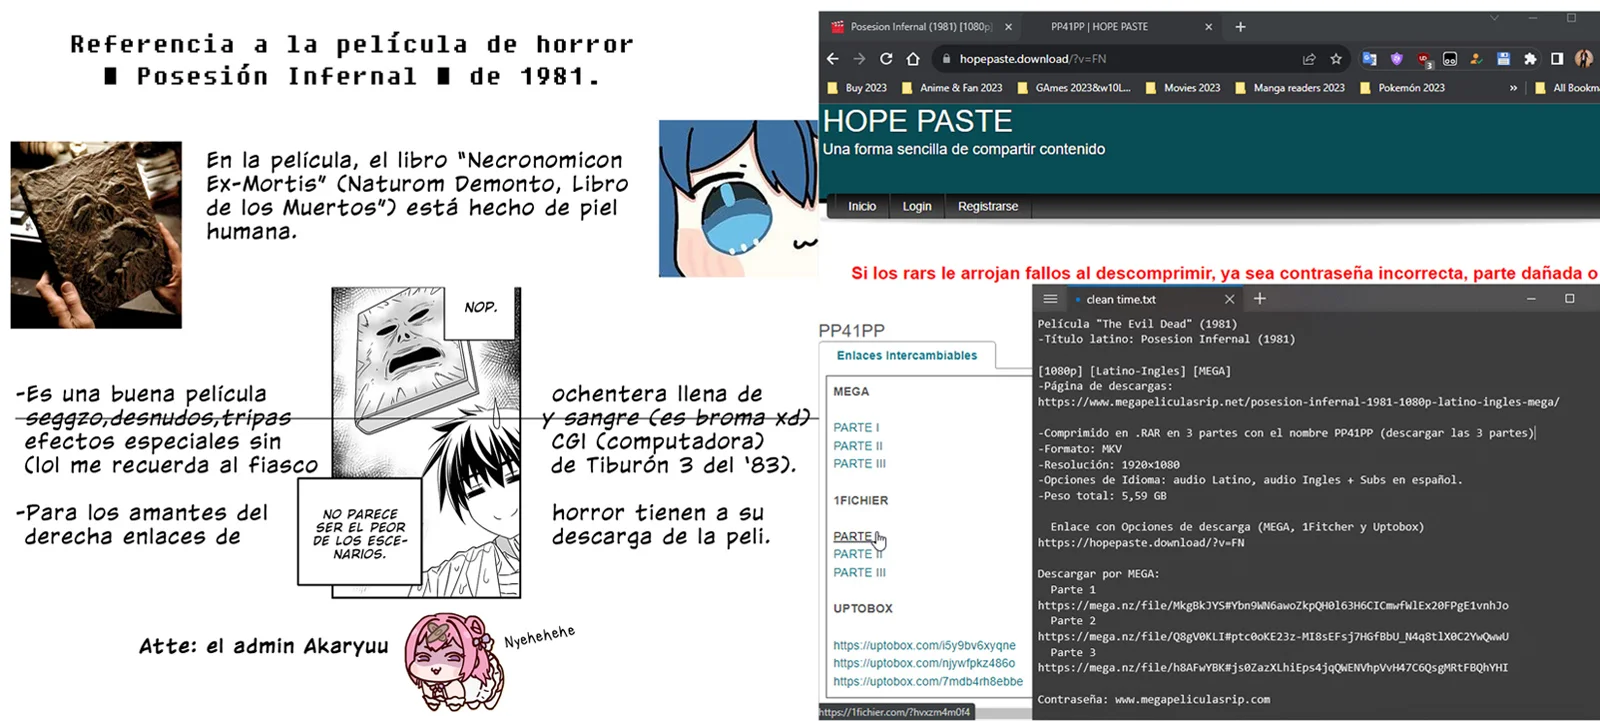Open the Google Translate extension icon
Viewport: 1600px width, 721px height.
tap(1369, 59)
